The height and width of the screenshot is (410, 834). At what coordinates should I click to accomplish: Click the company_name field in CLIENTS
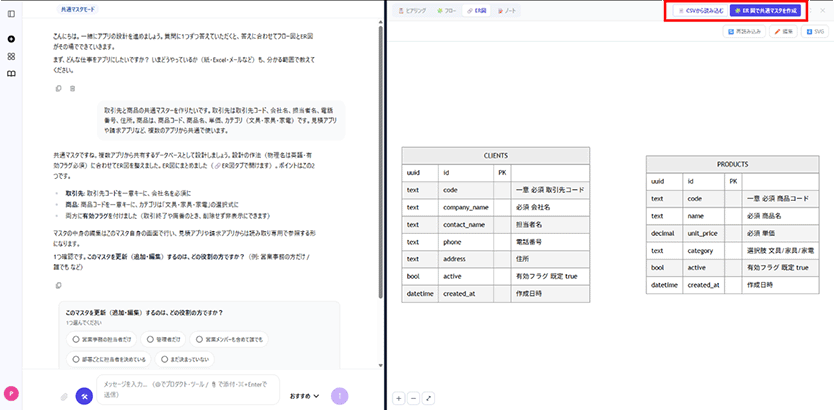[x=465, y=207]
